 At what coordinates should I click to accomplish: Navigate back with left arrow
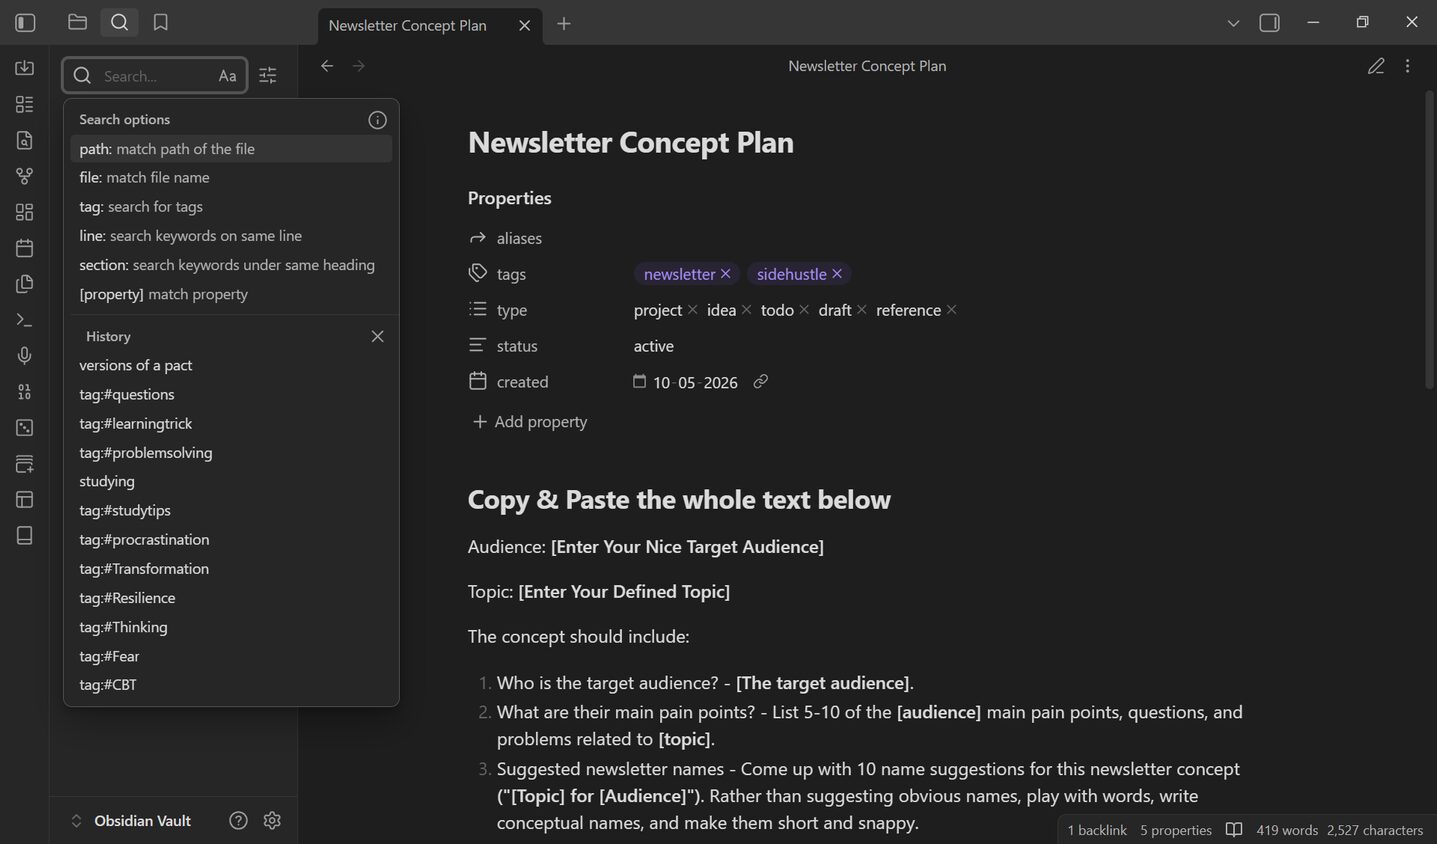click(327, 66)
